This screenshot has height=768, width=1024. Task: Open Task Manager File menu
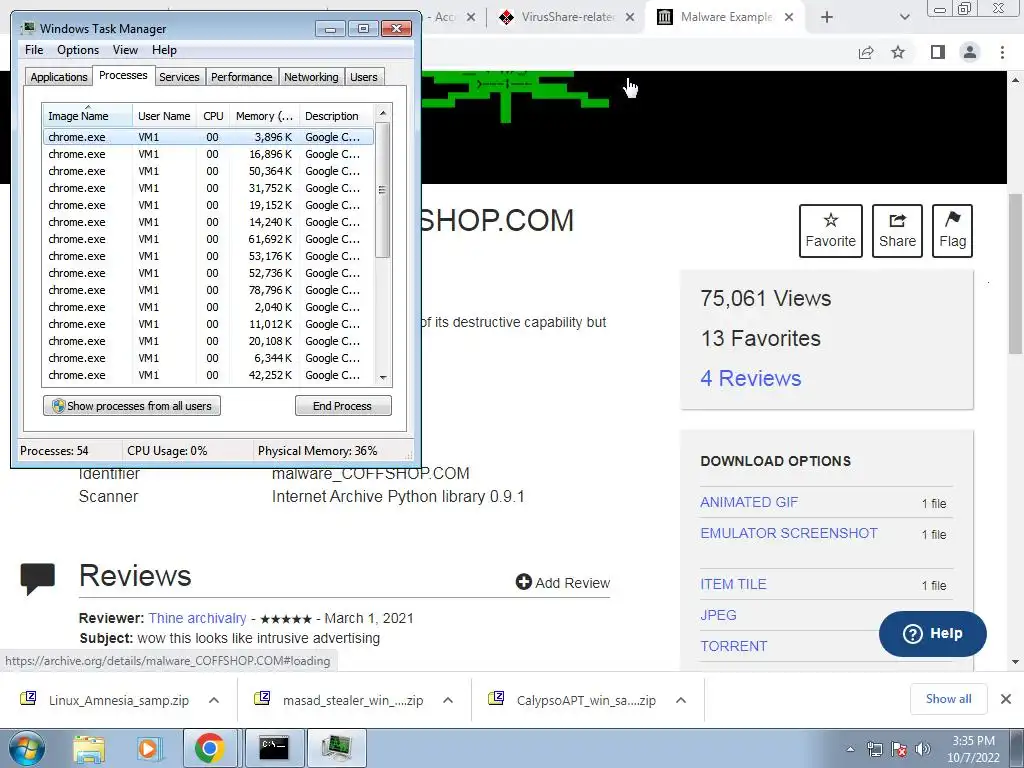pyautogui.click(x=34, y=50)
